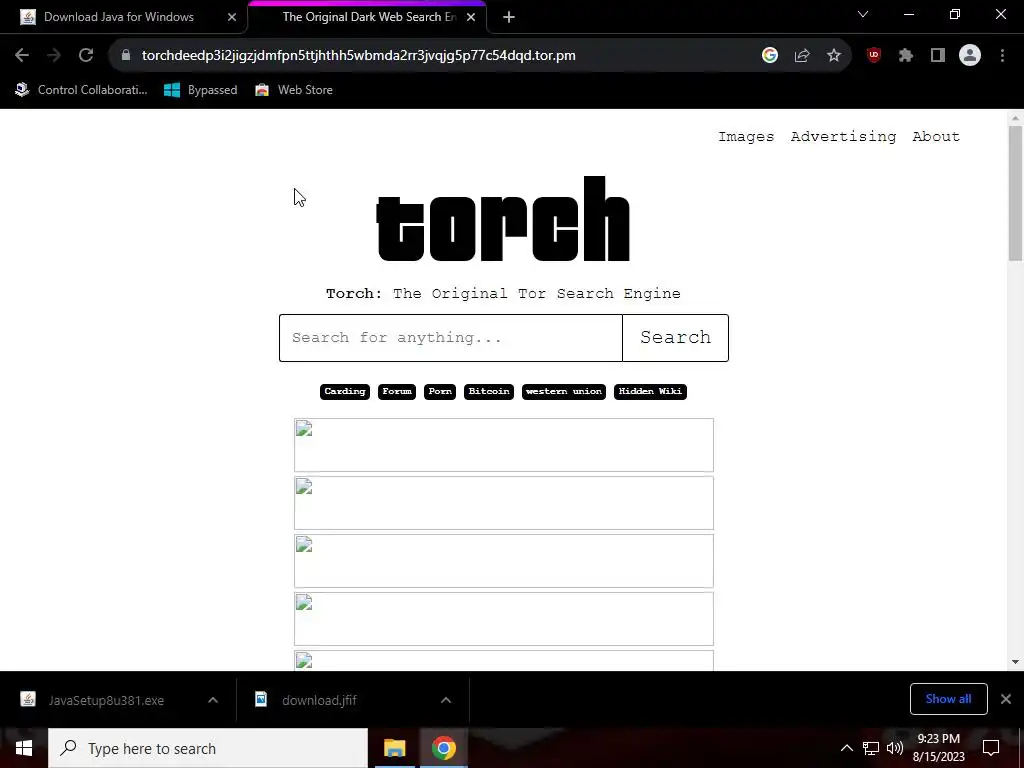Open the About link
Screen dimensions: 1024x768
936,136
